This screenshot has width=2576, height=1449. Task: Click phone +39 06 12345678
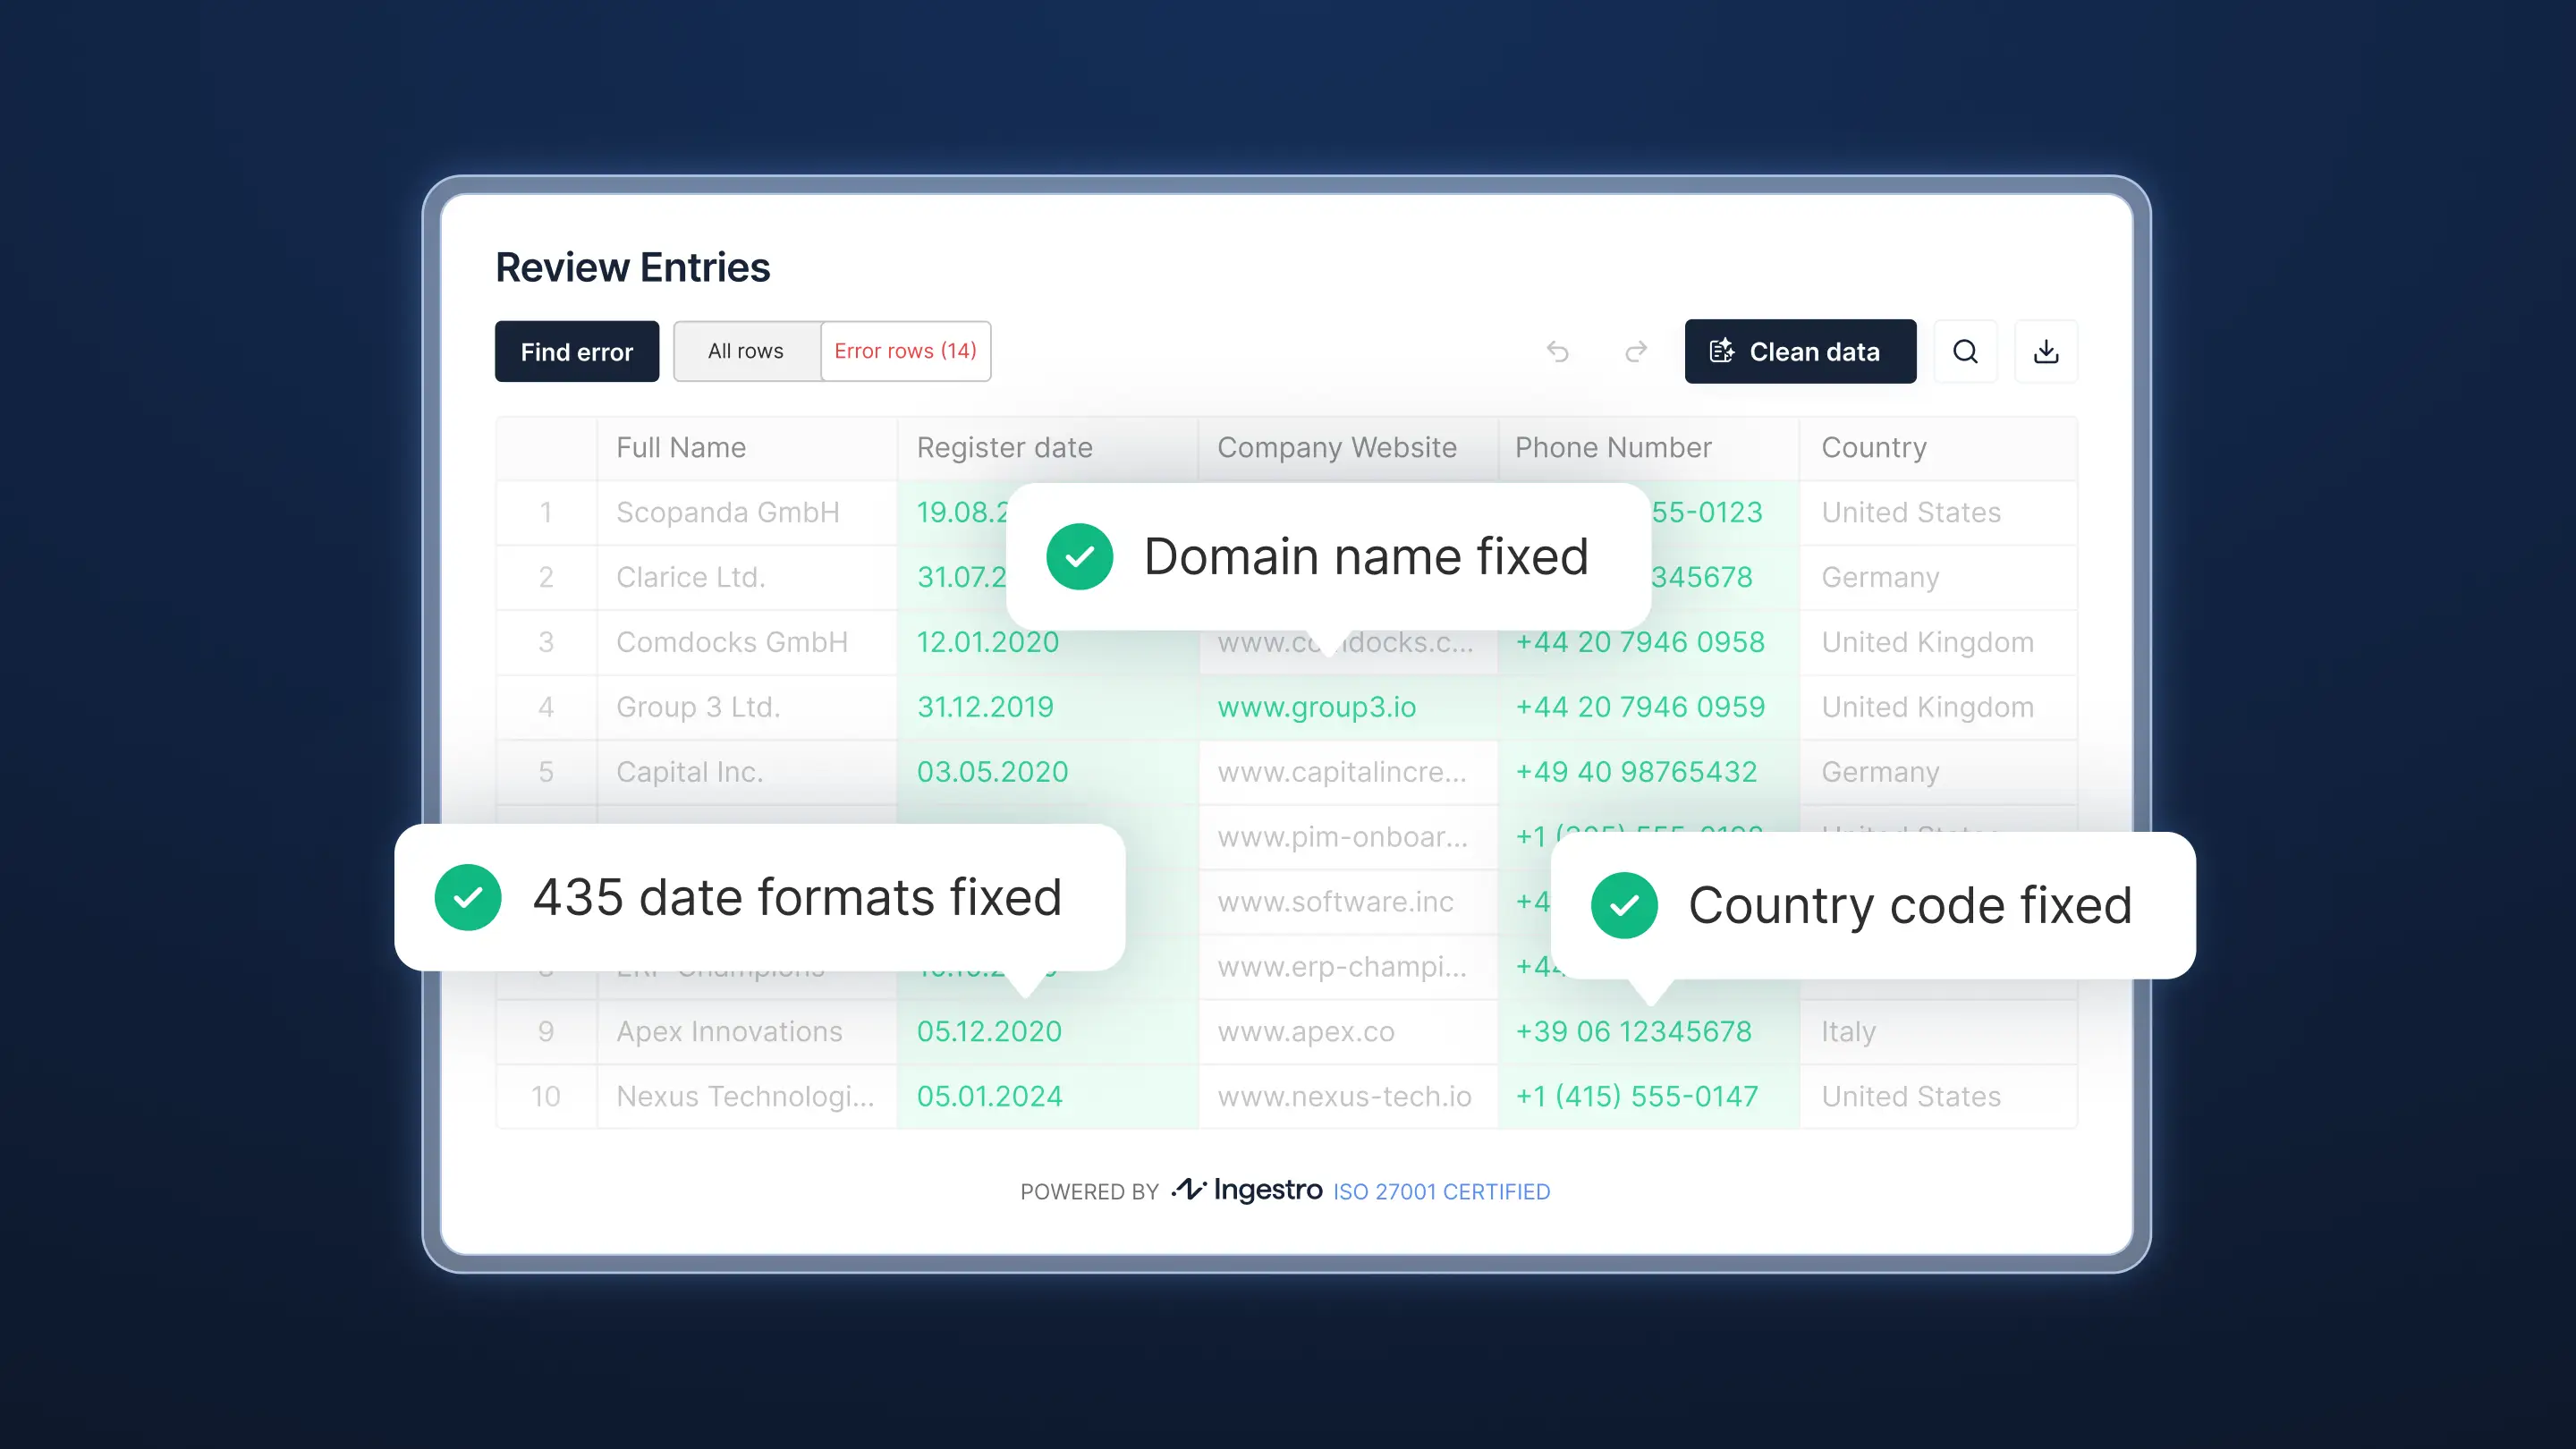click(1648, 1032)
